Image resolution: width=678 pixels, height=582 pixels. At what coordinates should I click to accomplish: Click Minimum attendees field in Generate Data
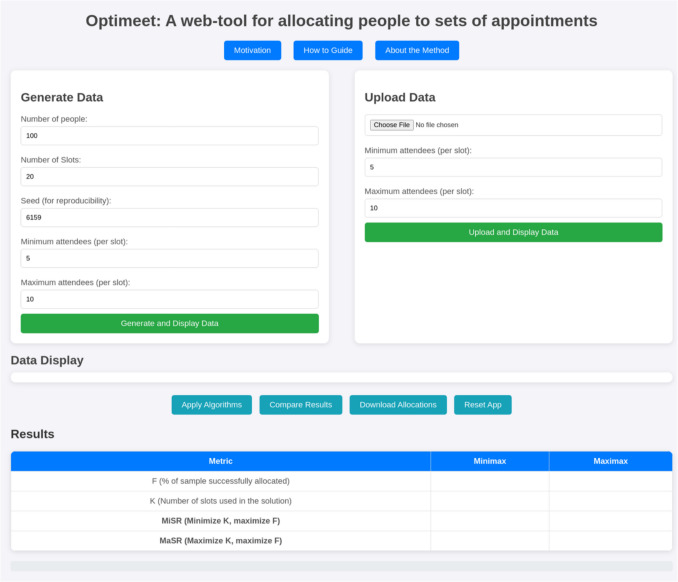pyautogui.click(x=169, y=258)
